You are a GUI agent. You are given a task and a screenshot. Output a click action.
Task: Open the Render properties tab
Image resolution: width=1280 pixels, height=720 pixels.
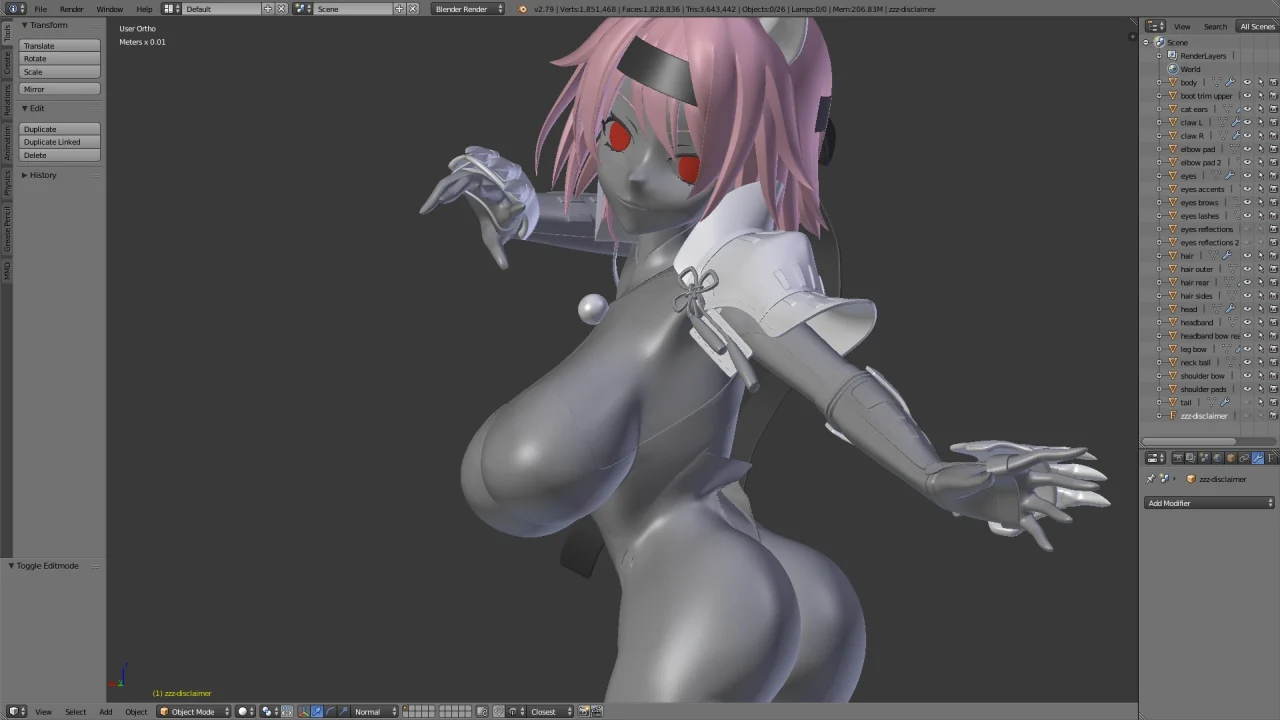click(1178, 458)
